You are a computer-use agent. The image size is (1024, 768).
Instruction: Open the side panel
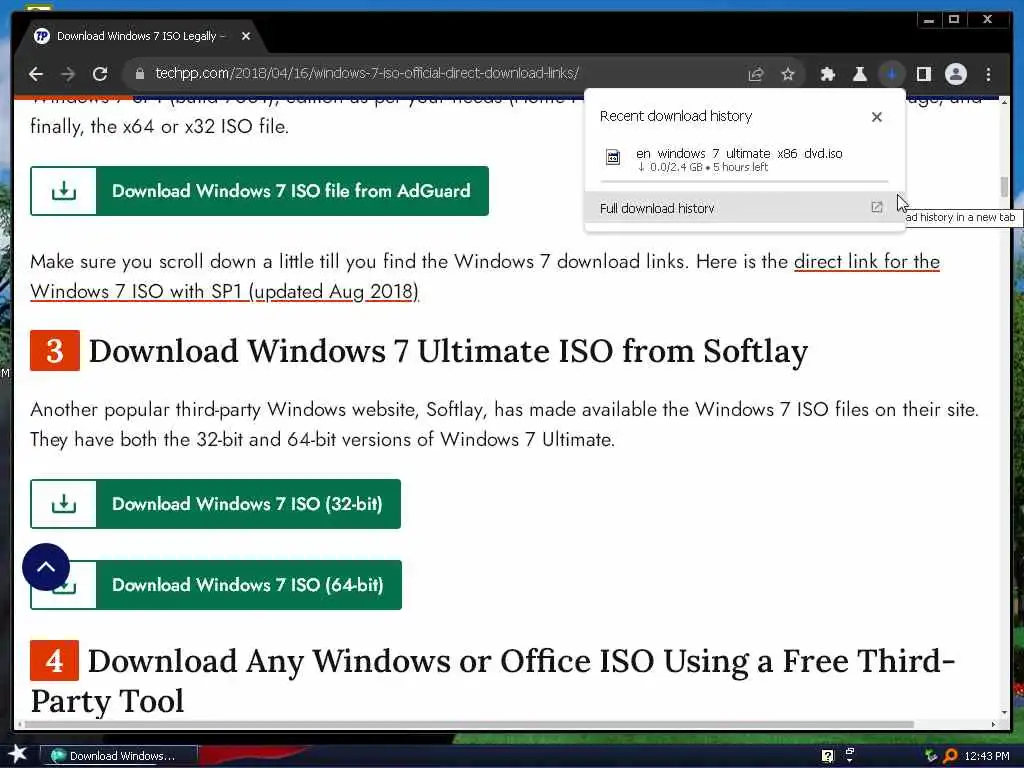coord(923,74)
